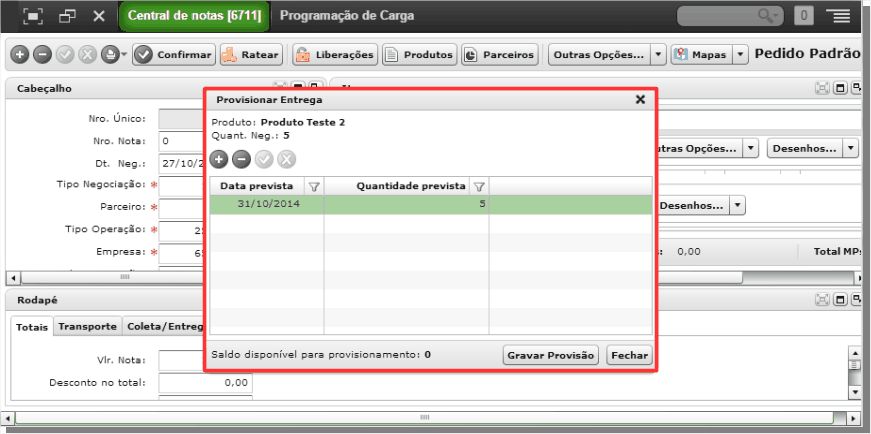Toggle fullscreen icon in top bar
Screen dimensions: 871x434
(33, 16)
